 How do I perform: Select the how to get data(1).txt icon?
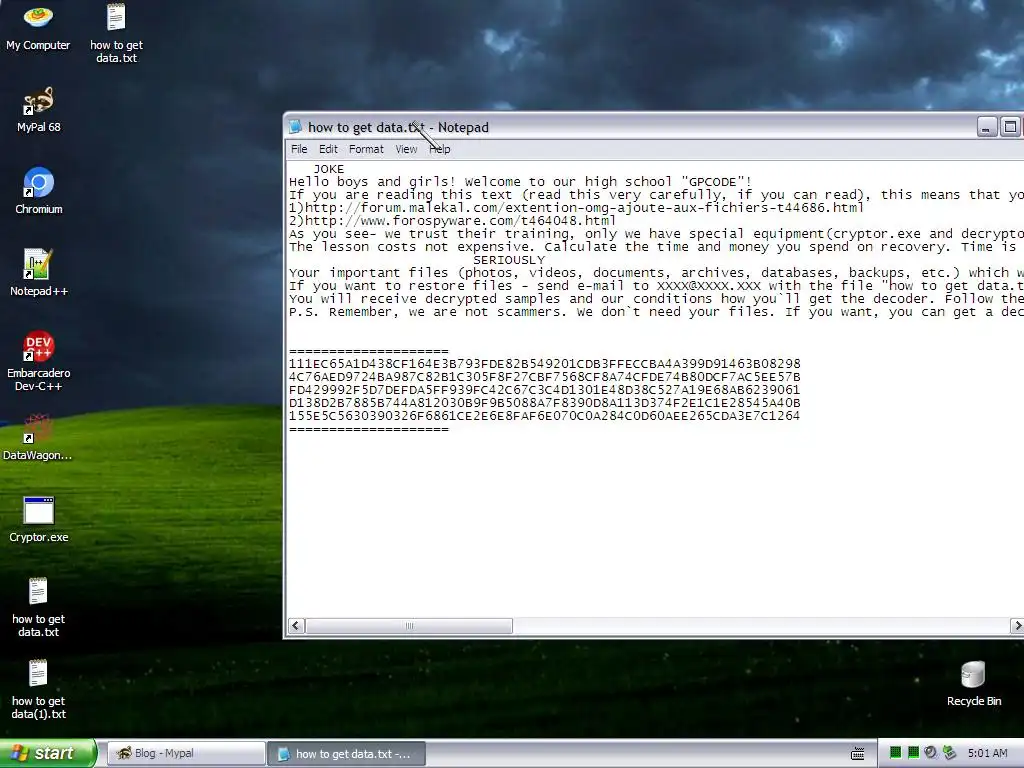[38, 690]
